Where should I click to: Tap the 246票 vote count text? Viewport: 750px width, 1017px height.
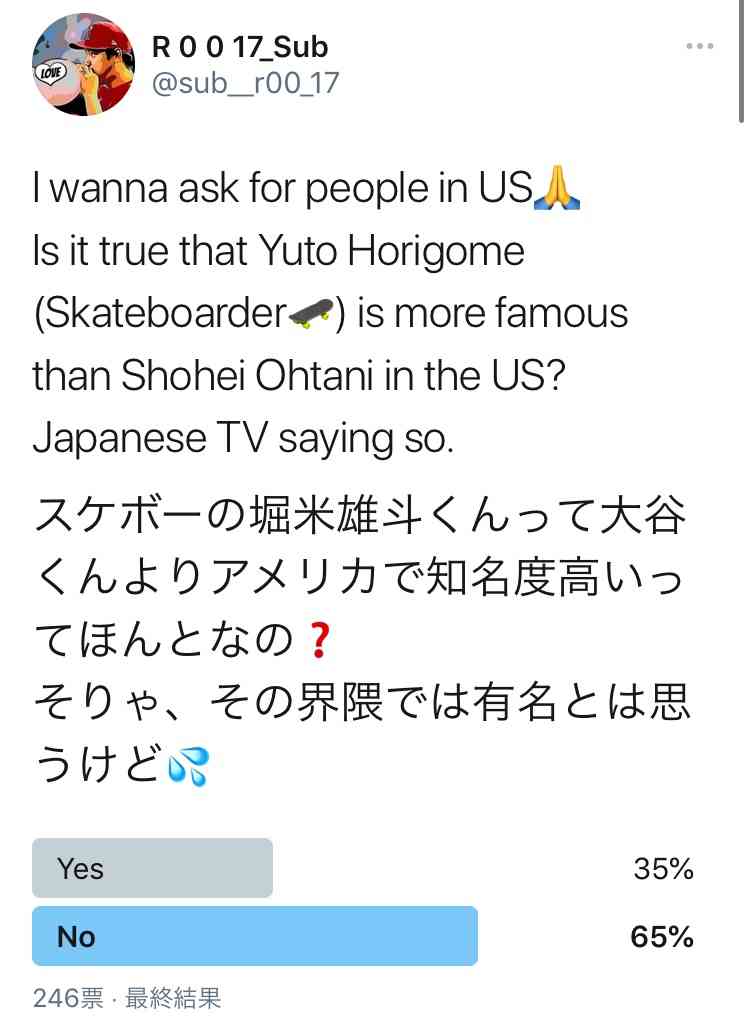click(x=68, y=998)
